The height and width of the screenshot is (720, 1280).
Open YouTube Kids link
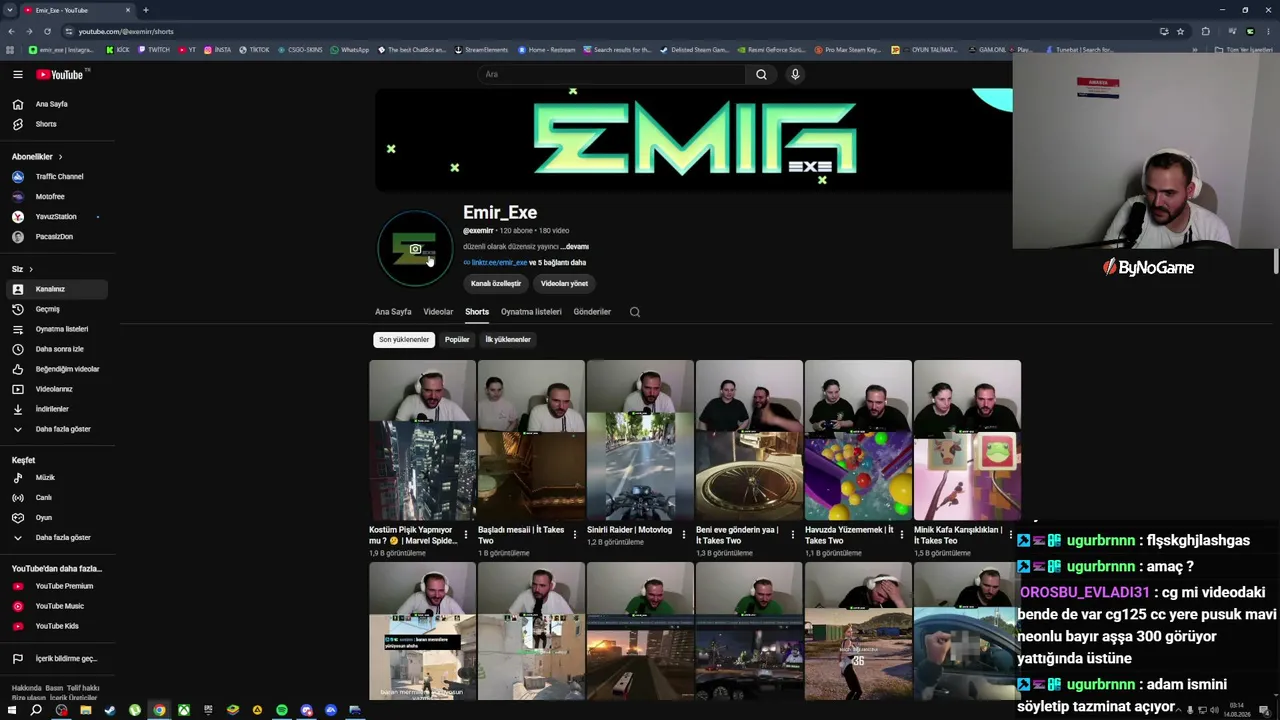pos(57,626)
